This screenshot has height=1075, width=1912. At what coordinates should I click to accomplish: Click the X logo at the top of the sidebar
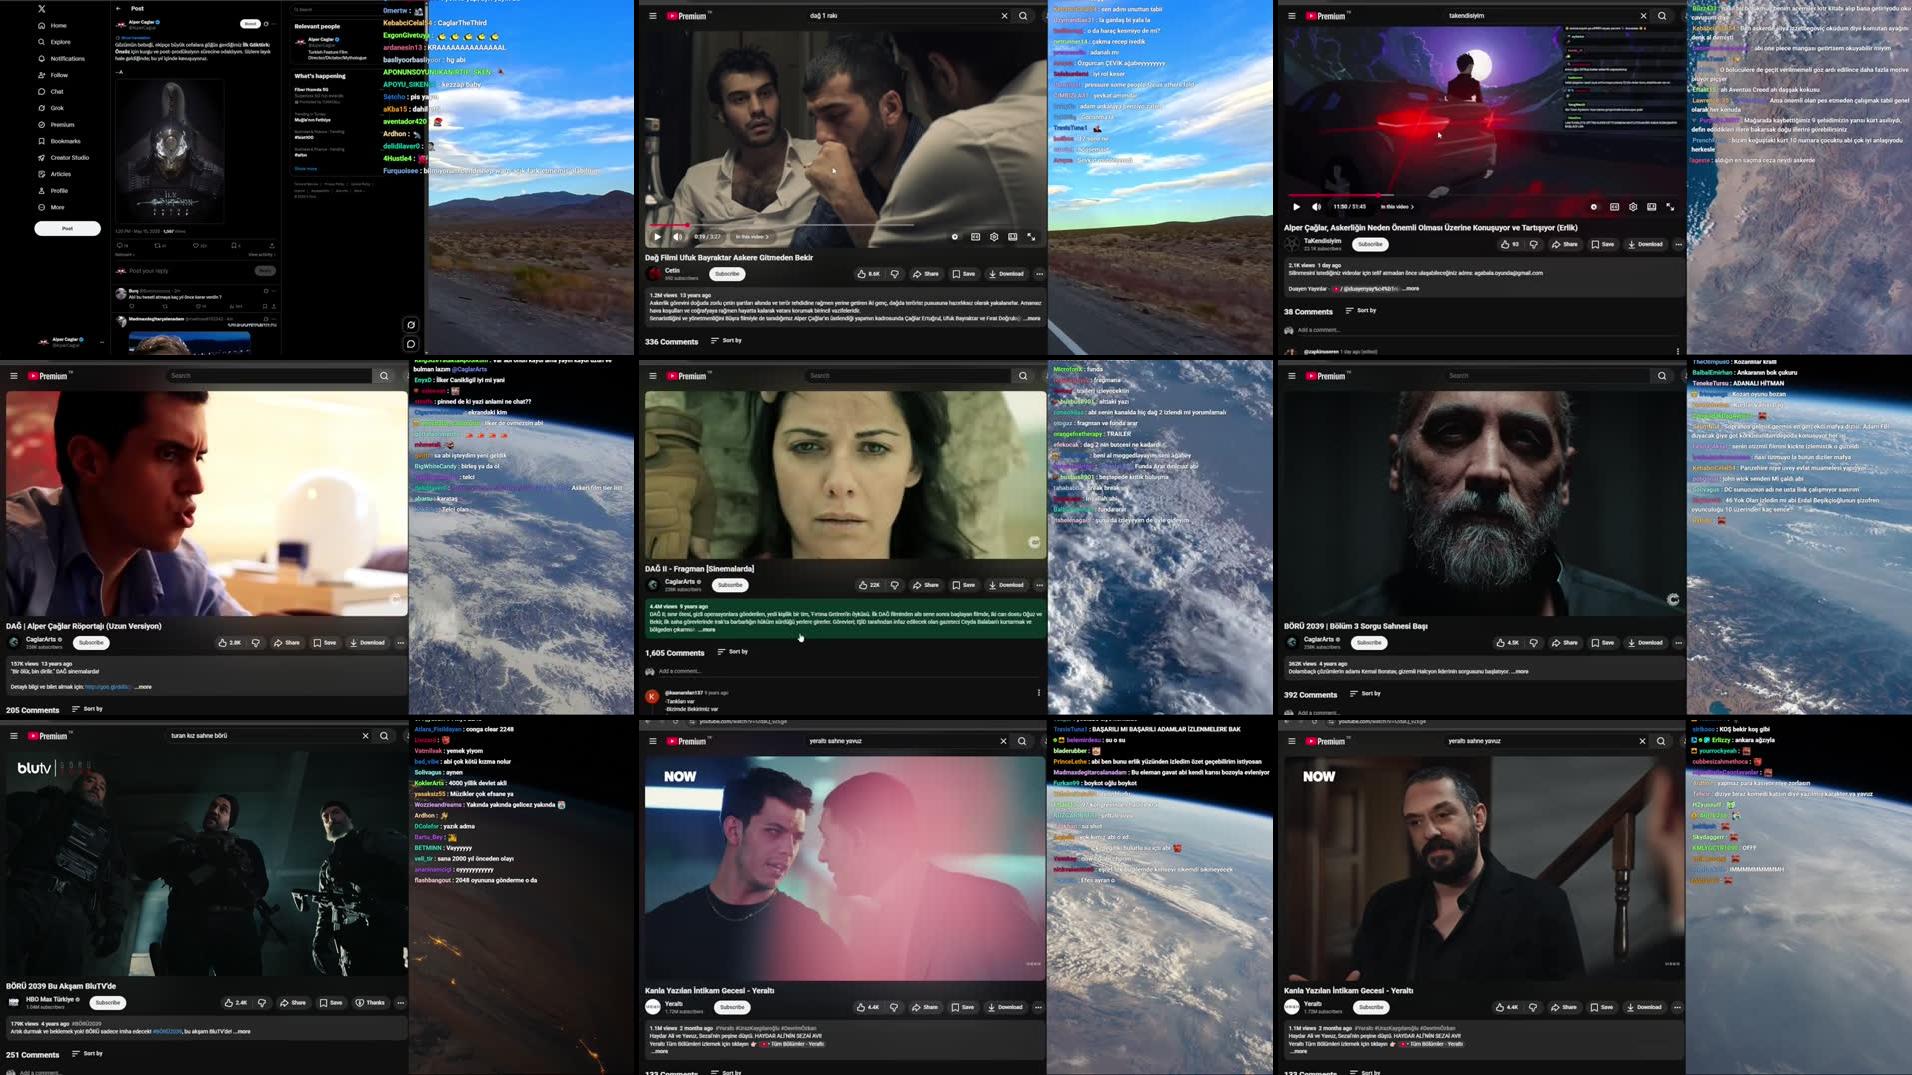pos(42,9)
